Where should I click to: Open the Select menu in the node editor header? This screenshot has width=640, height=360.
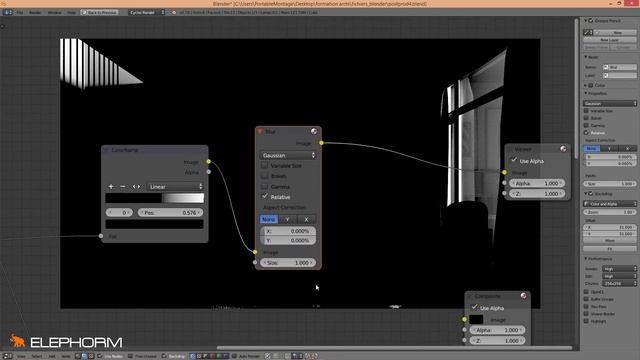pos(37,356)
